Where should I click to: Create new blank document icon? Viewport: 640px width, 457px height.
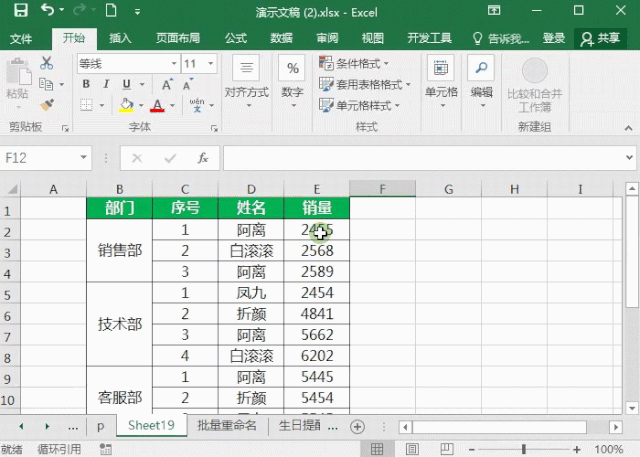coord(111,10)
